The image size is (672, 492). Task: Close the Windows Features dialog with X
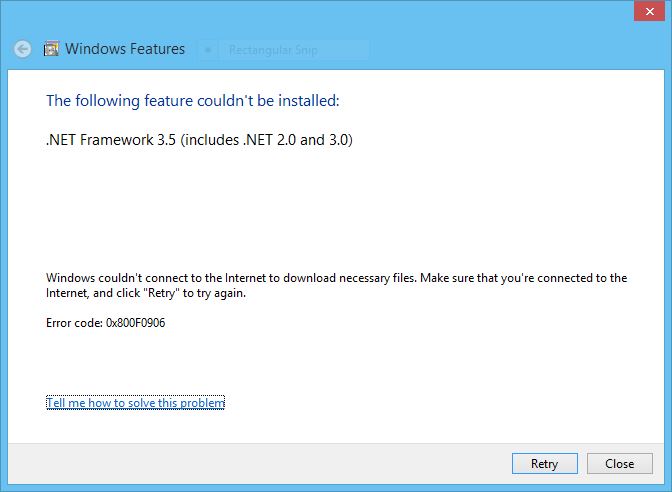649,12
